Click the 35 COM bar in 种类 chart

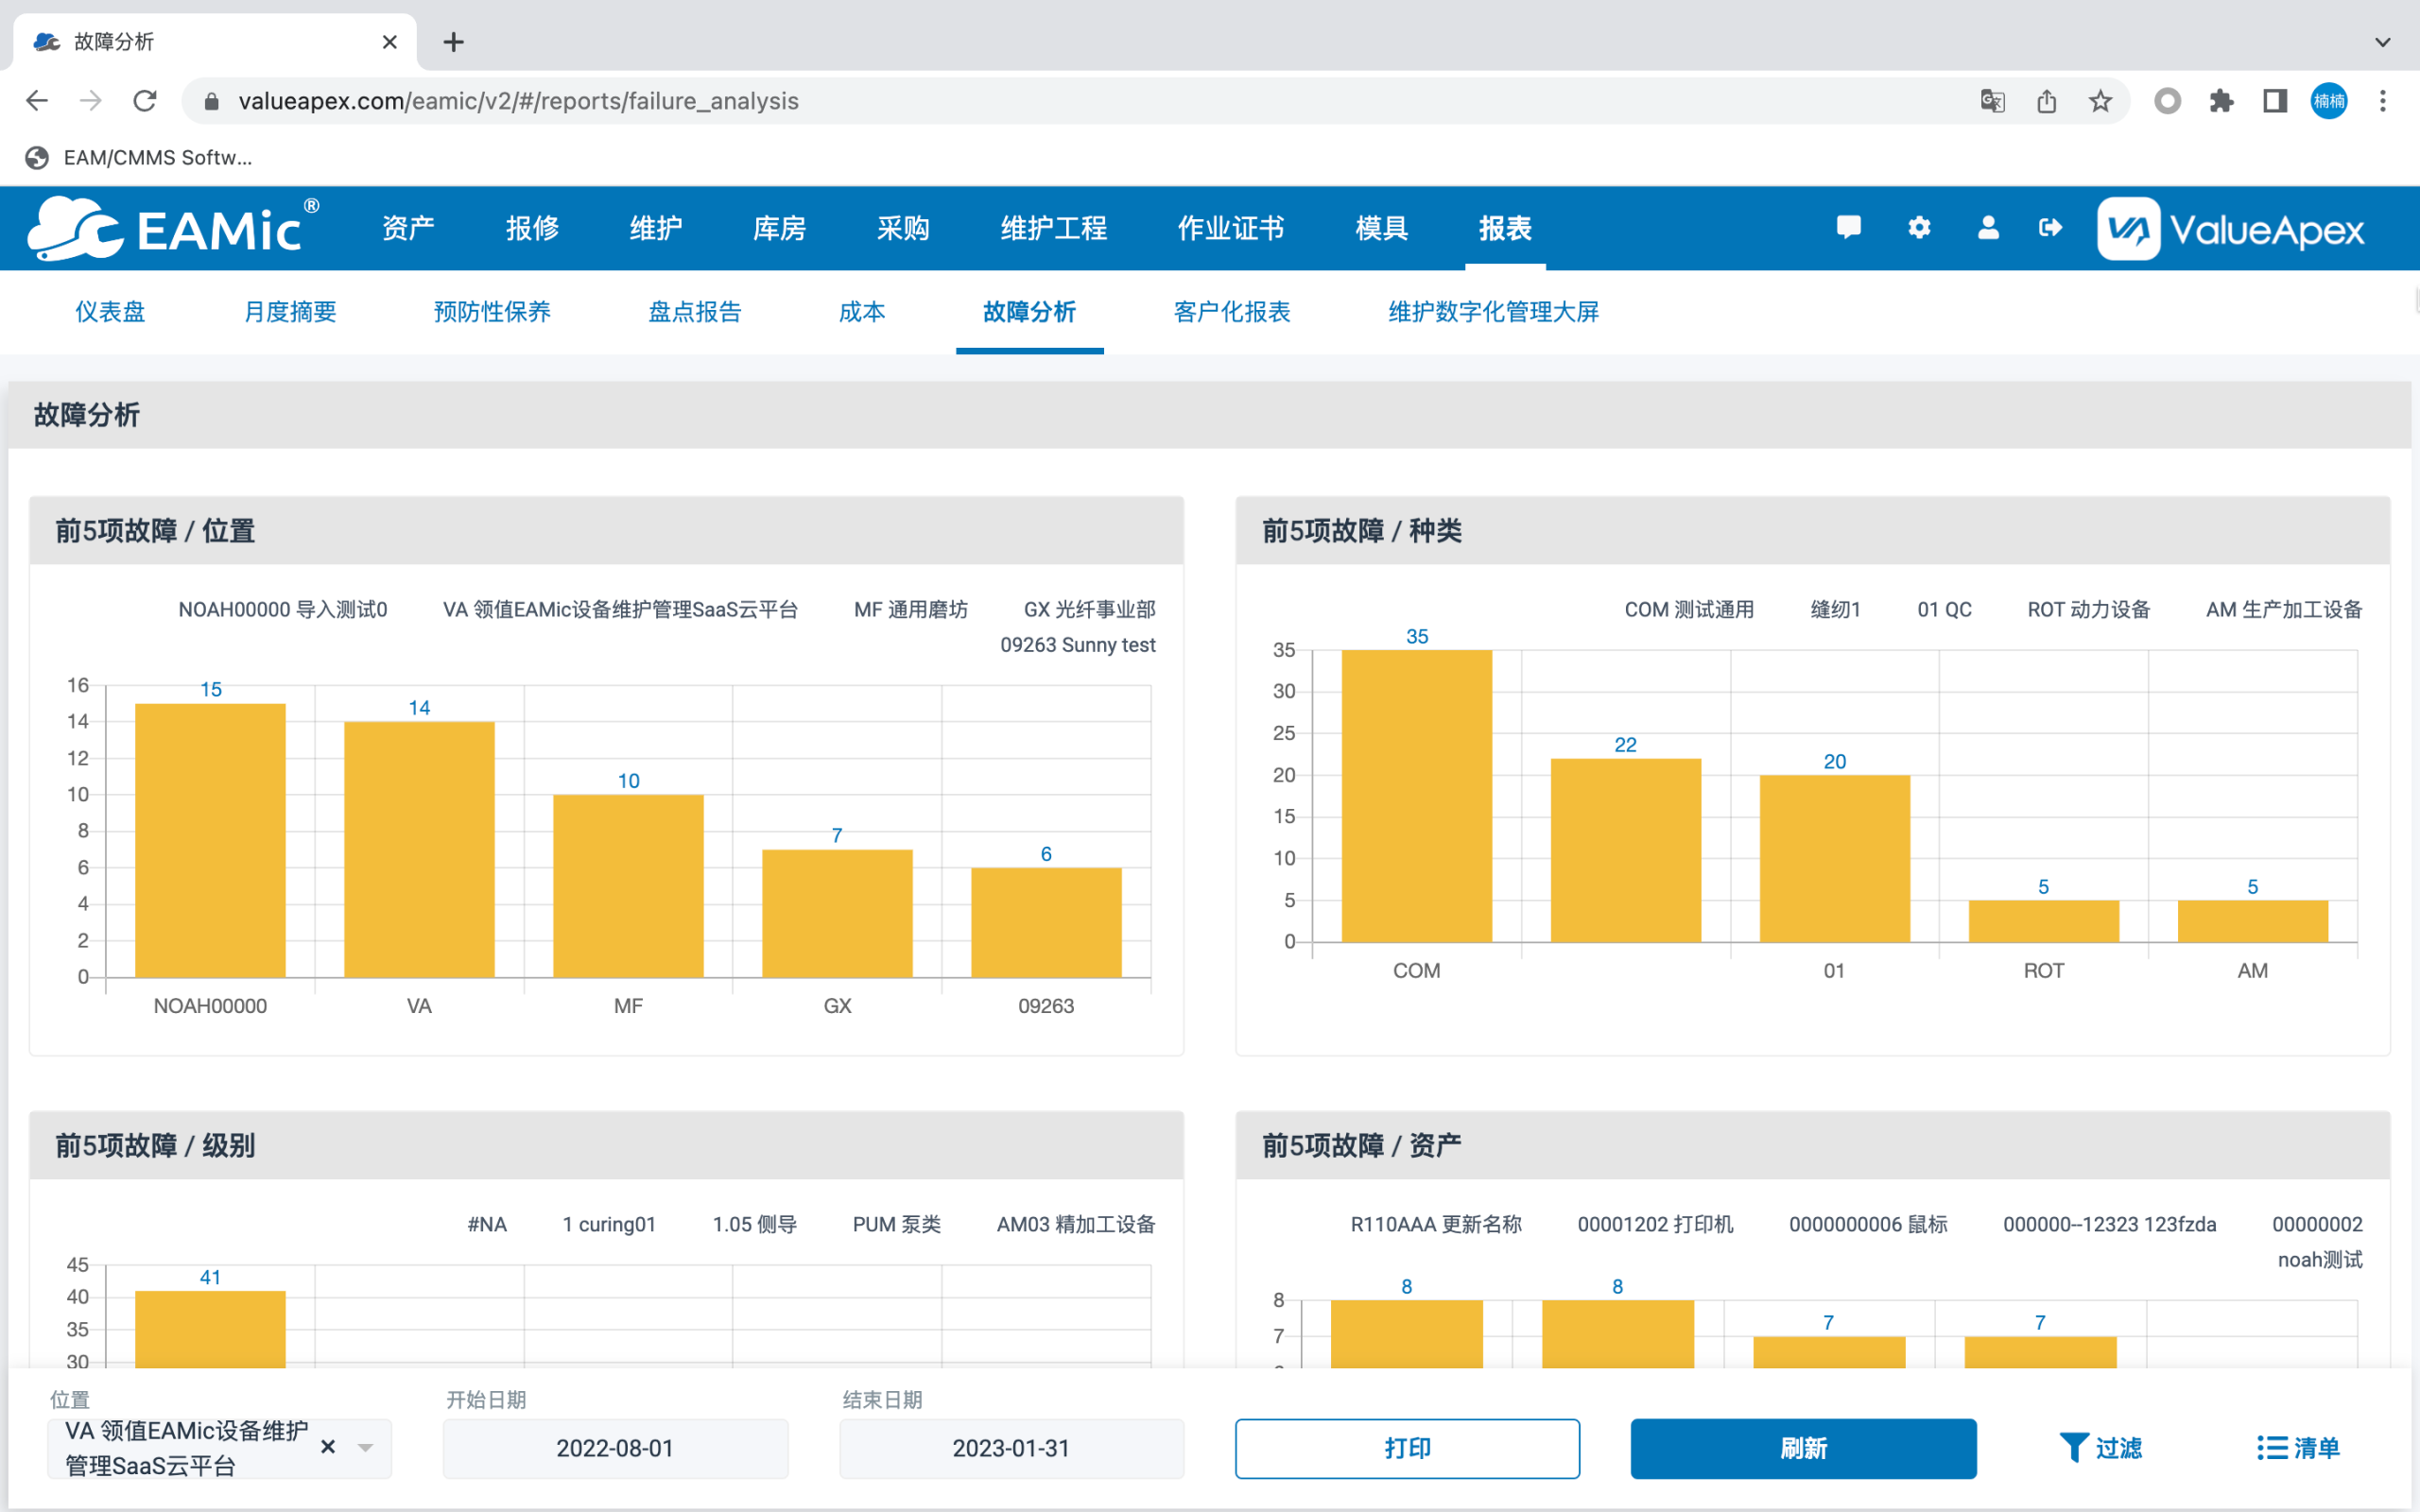point(1416,795)
